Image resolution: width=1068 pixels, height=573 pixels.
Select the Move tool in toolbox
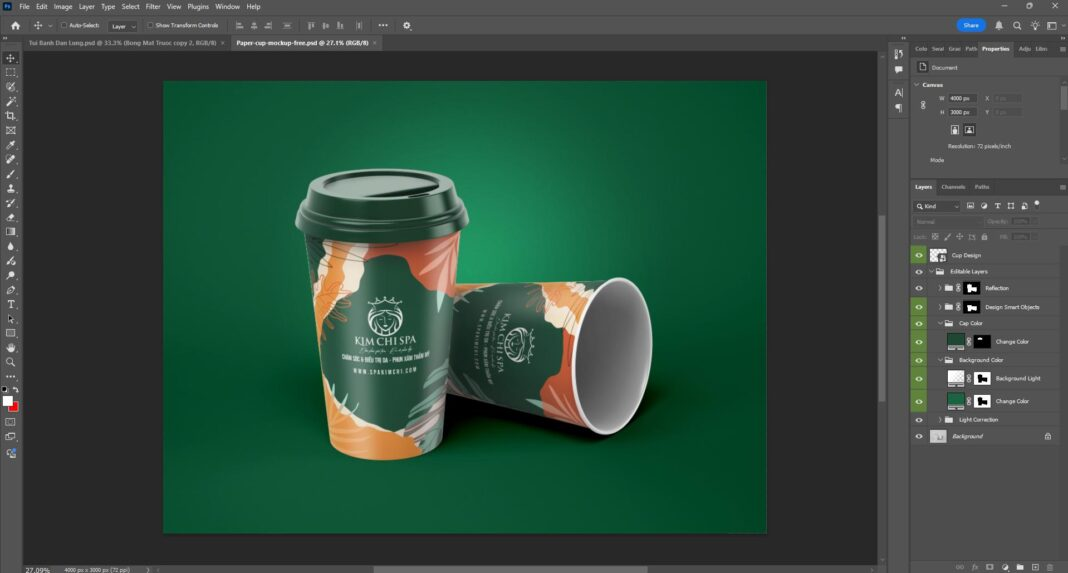[10, 58]
